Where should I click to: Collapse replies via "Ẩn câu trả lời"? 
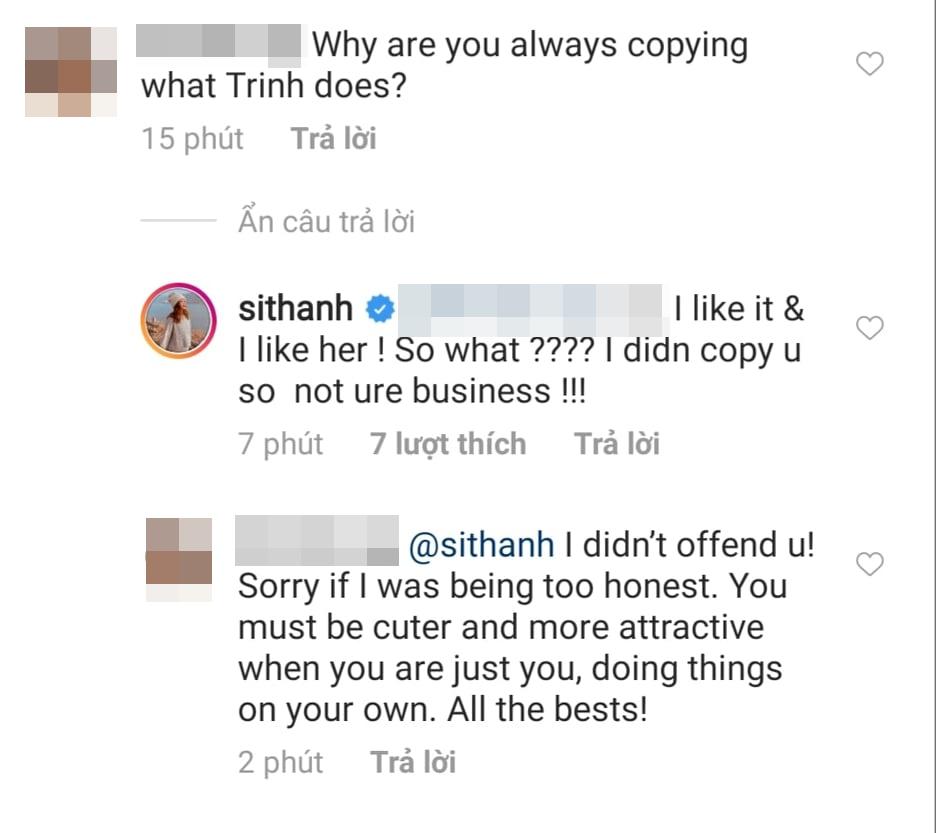tap(326, 221)
